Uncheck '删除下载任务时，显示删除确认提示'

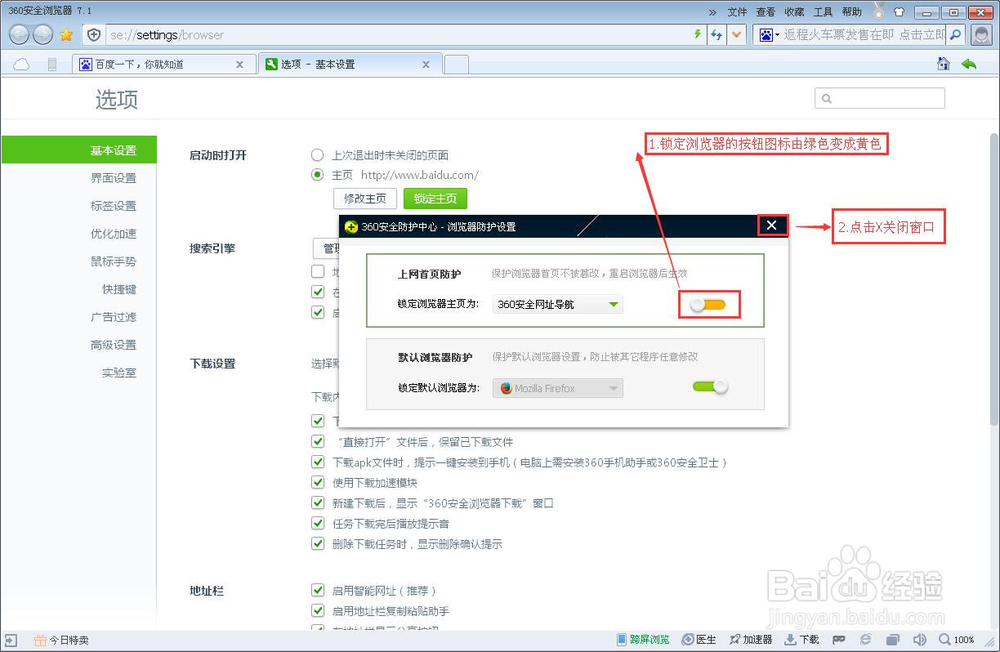(318, 544)
